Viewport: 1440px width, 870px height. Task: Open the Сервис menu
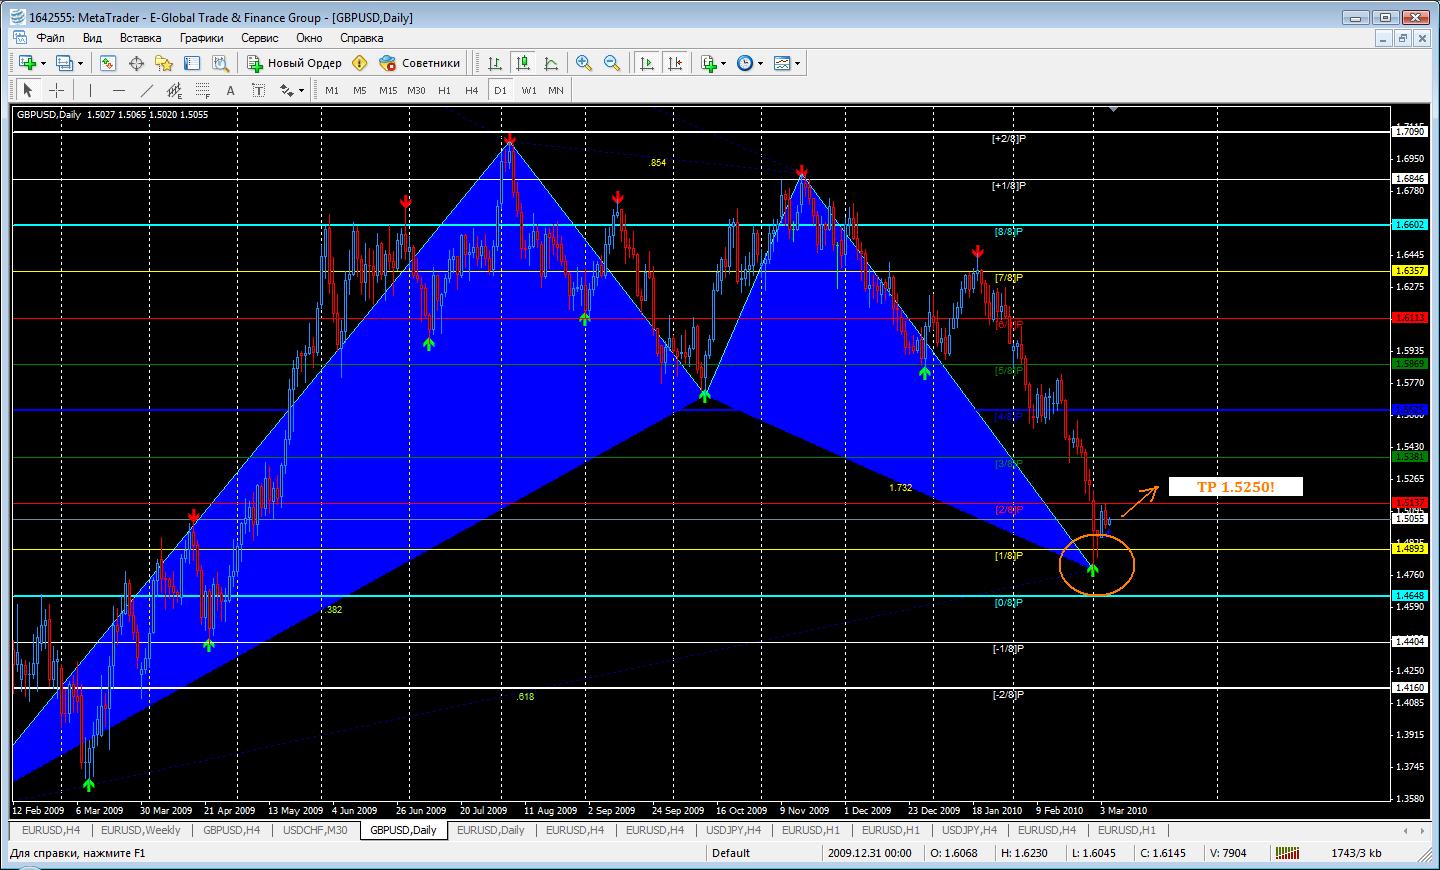coord(260,38)
